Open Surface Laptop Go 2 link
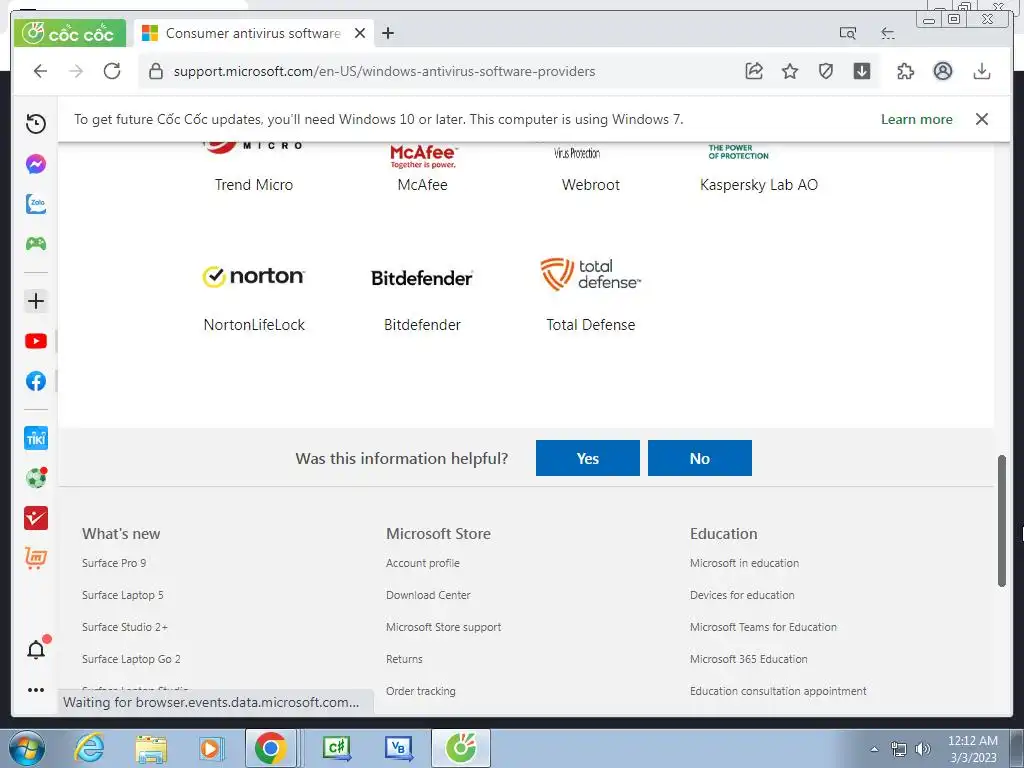 [x=131, y=659]
